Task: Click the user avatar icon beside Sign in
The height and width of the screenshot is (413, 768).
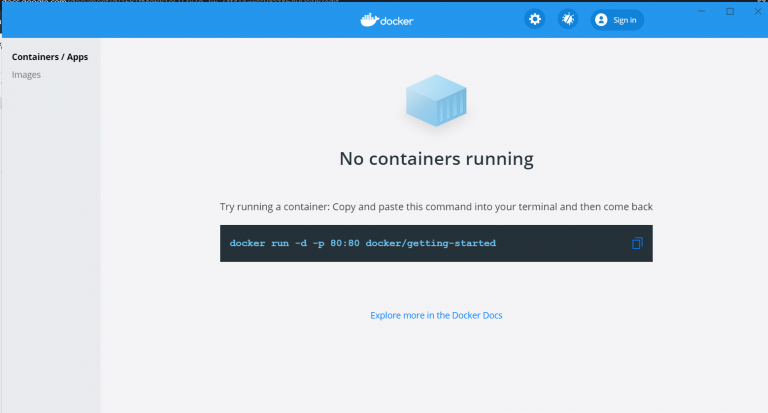Action: coord(601,20)
